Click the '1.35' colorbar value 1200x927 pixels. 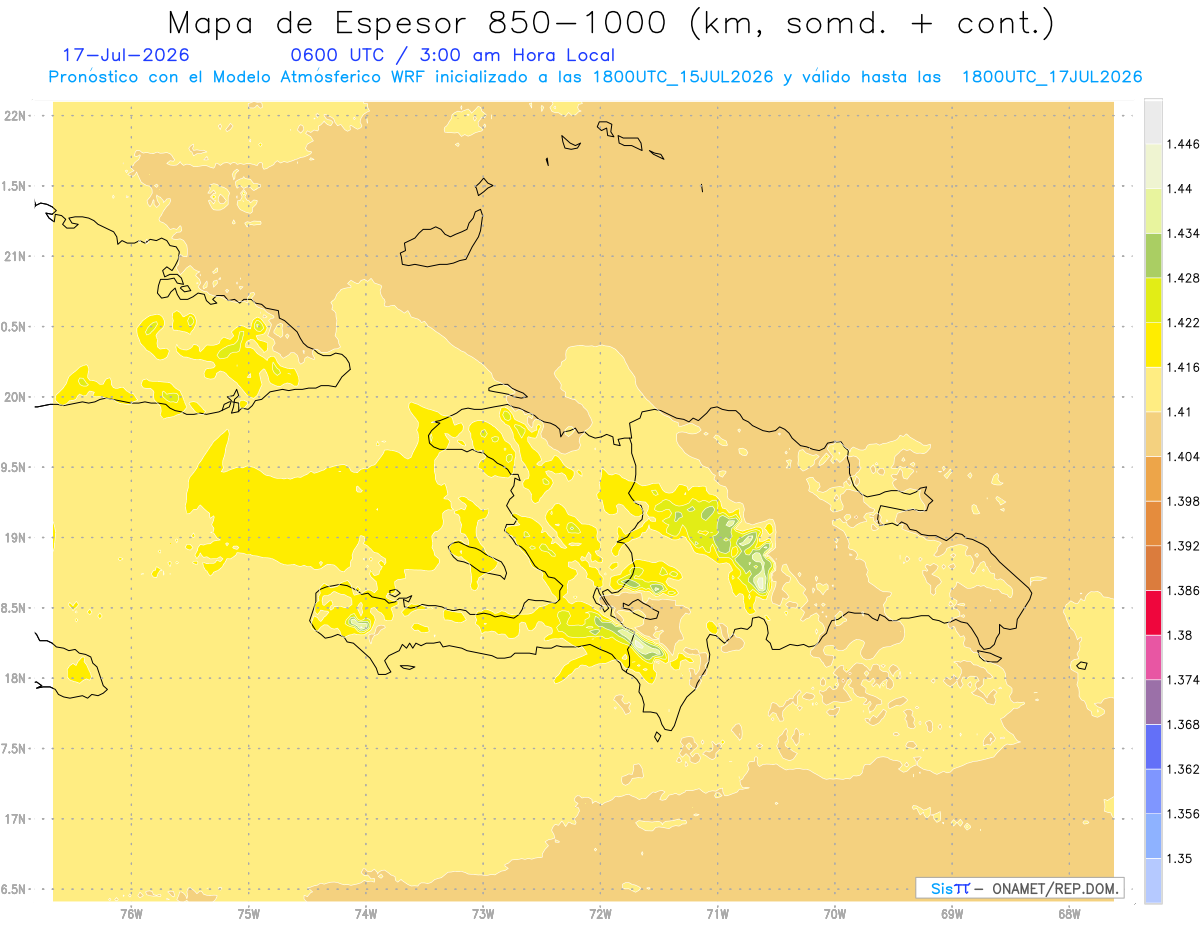(1179, 858)
